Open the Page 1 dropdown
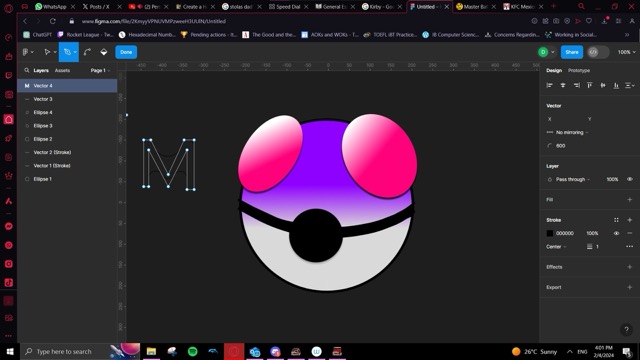This screenshot has width=640, height=360. [x=100, y=70]
